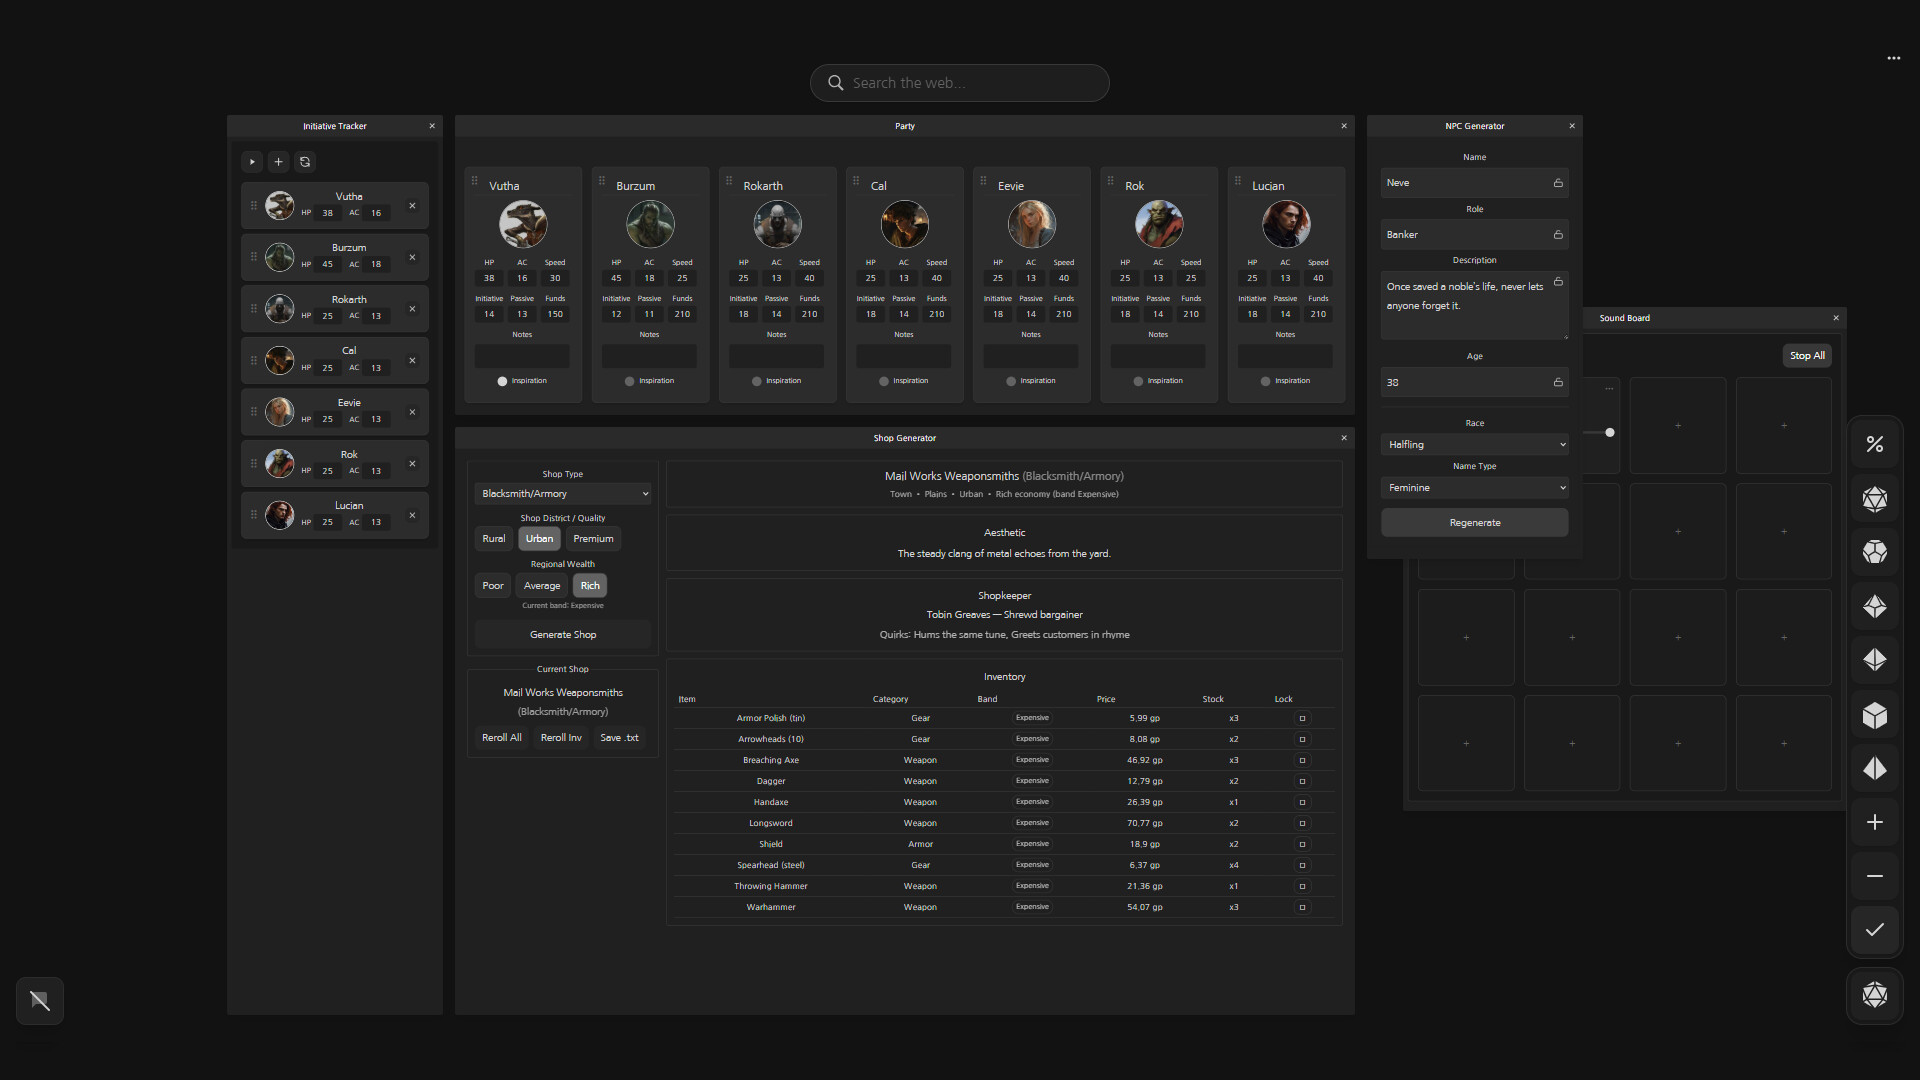This screenshot has height=1080, width=1920.
Task: Click the Regenerate button in NPC Generator
Action: tap(1474, 522)
